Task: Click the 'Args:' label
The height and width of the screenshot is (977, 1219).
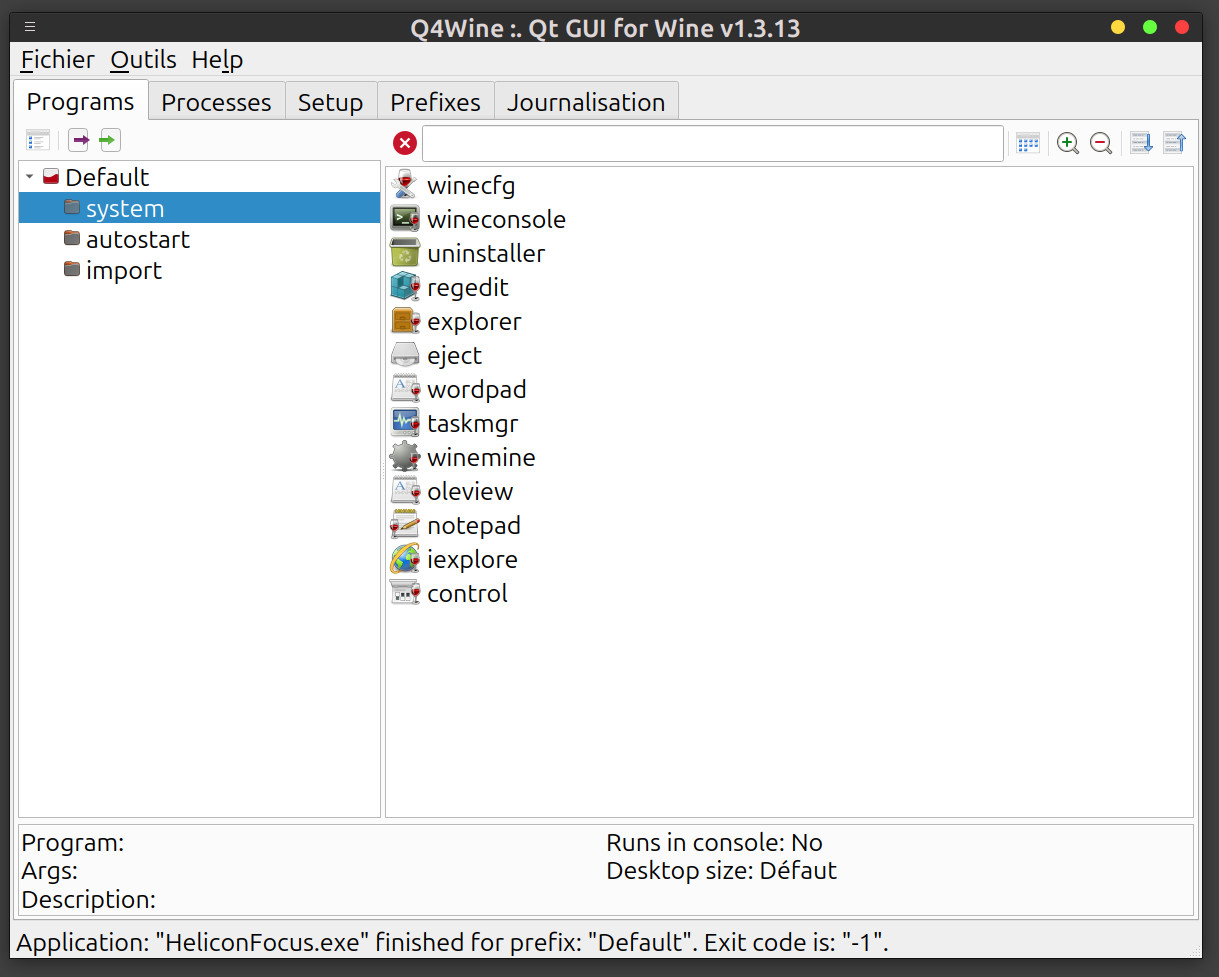Action: pos(49,871)
